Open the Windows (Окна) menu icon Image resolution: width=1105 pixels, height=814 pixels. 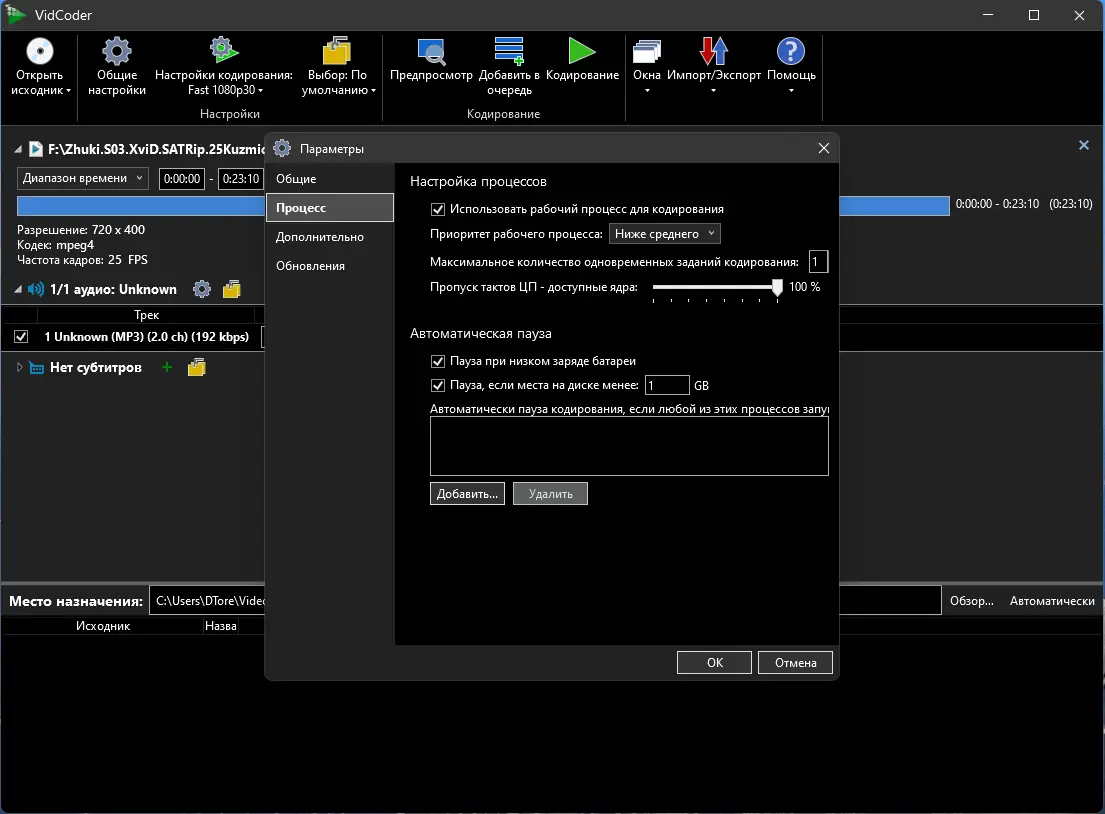pyautogui.click(x=647, y=51)
